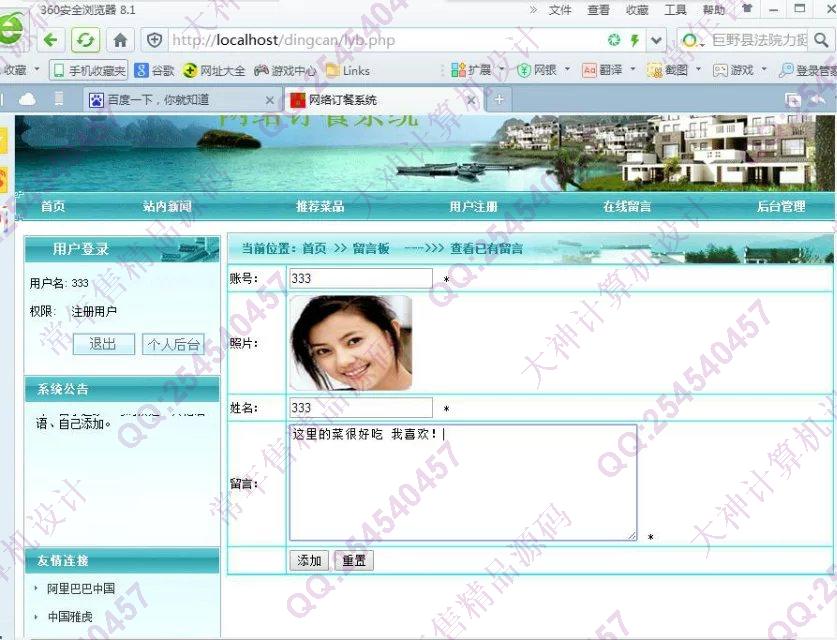Open the 收藏 menu

(x=637, y=10)
